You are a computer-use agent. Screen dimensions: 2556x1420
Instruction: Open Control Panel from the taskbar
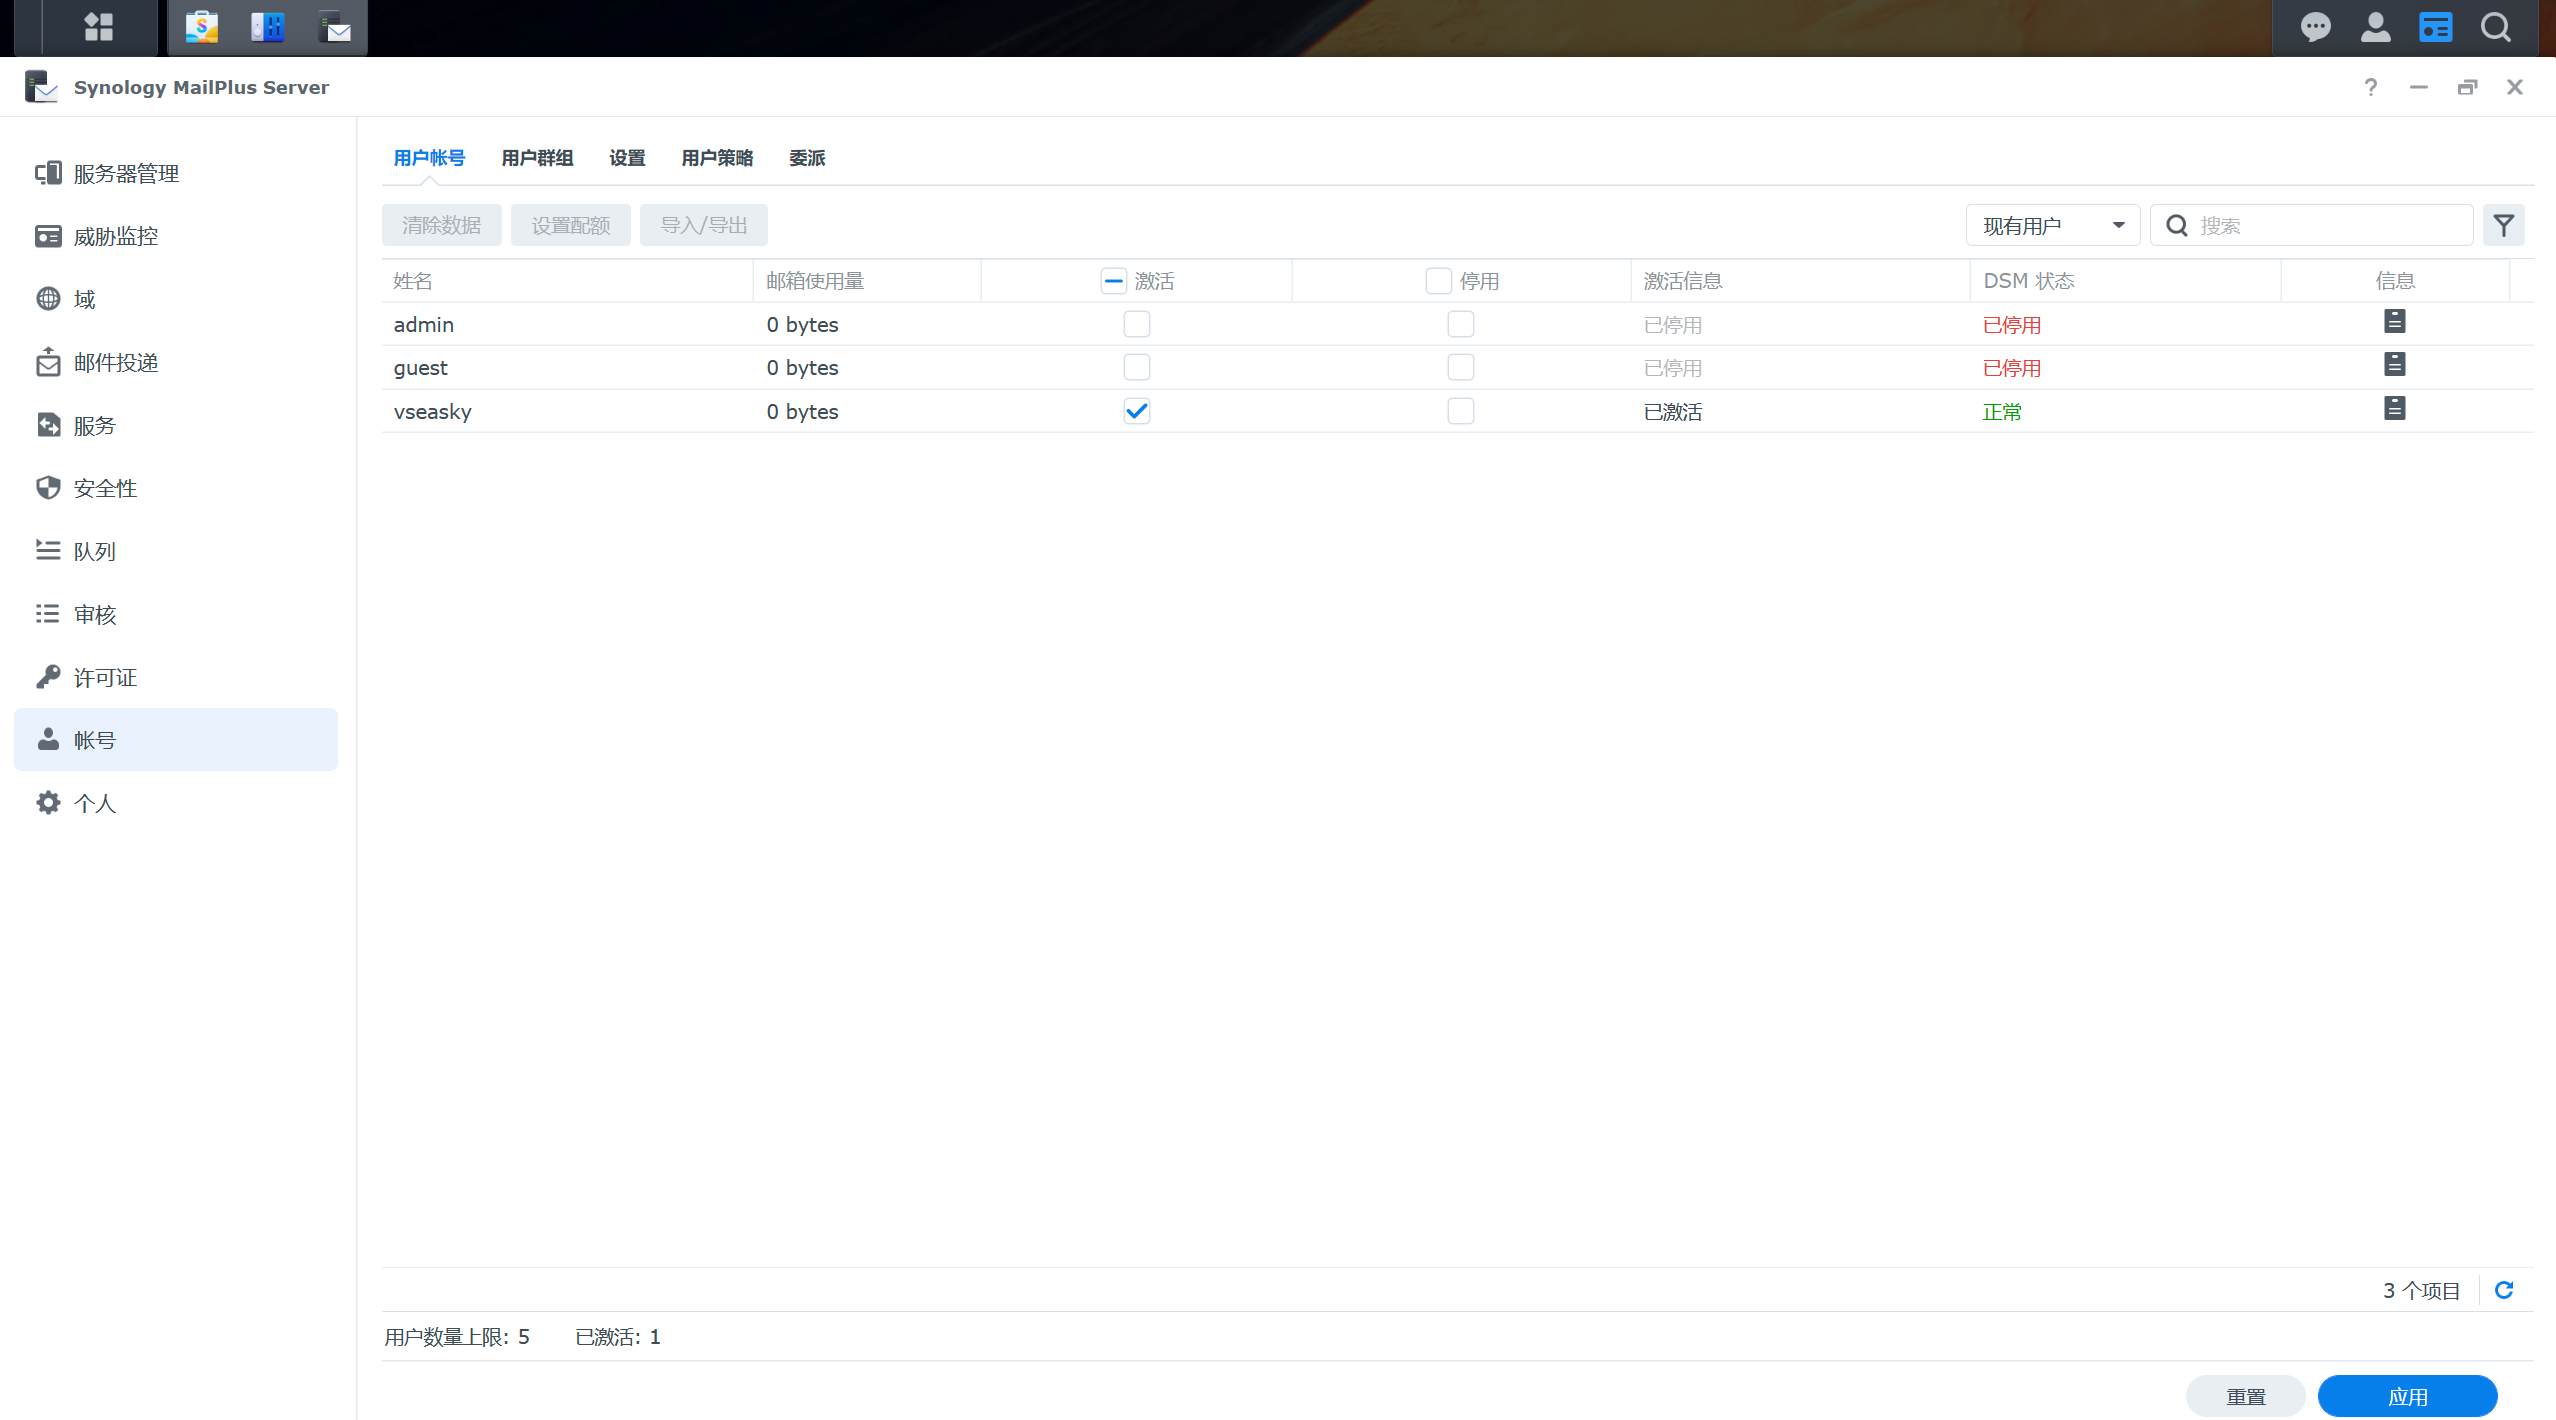[267, 27]
